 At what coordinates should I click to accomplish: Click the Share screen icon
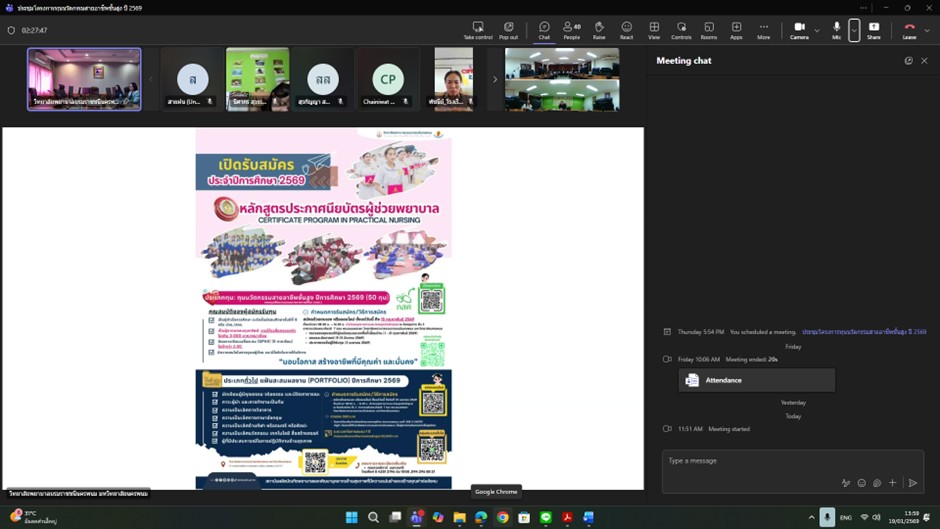tap(874, 30)
